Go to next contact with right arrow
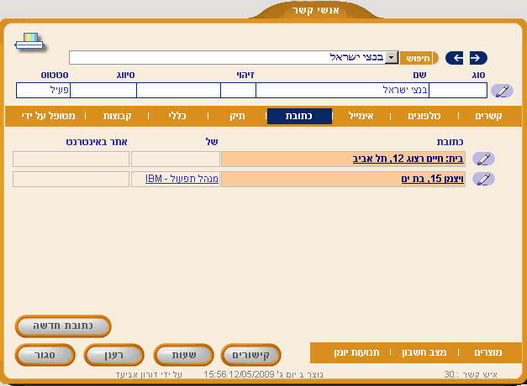527x386 pixels. [x=478, y=58]
